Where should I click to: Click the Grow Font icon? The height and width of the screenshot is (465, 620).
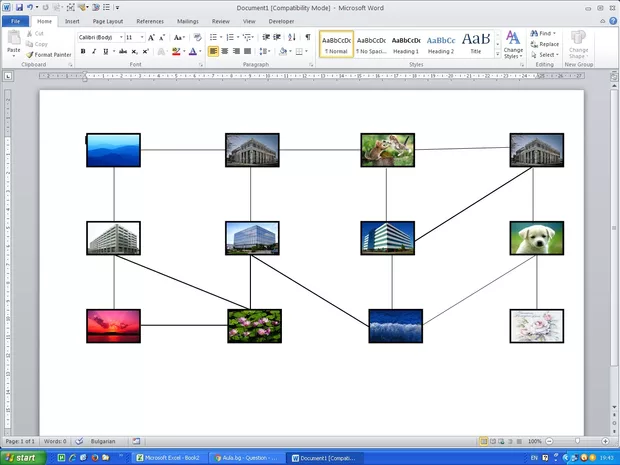coord(152,37)
